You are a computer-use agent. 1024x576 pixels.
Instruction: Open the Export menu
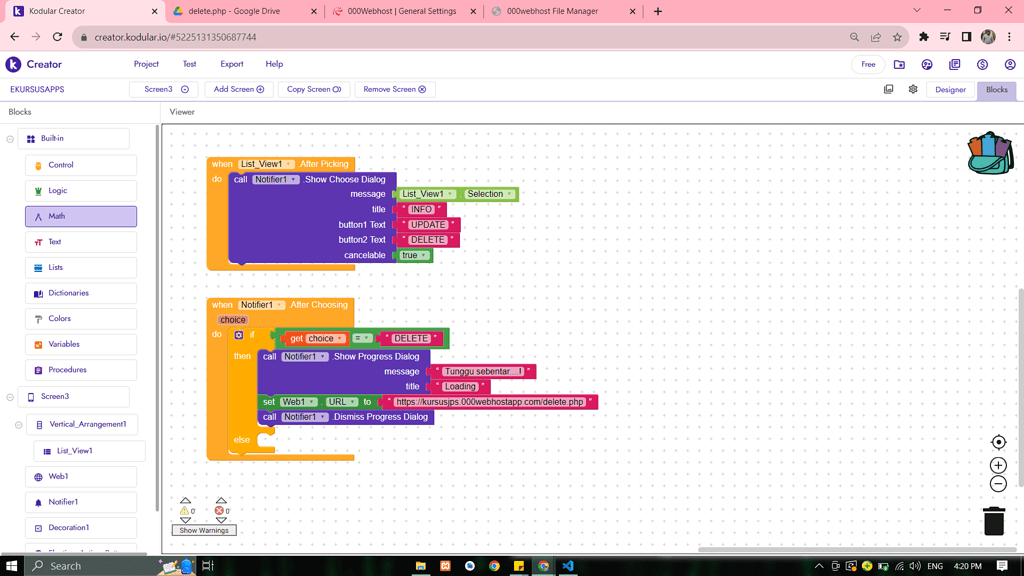coord(231,64)
